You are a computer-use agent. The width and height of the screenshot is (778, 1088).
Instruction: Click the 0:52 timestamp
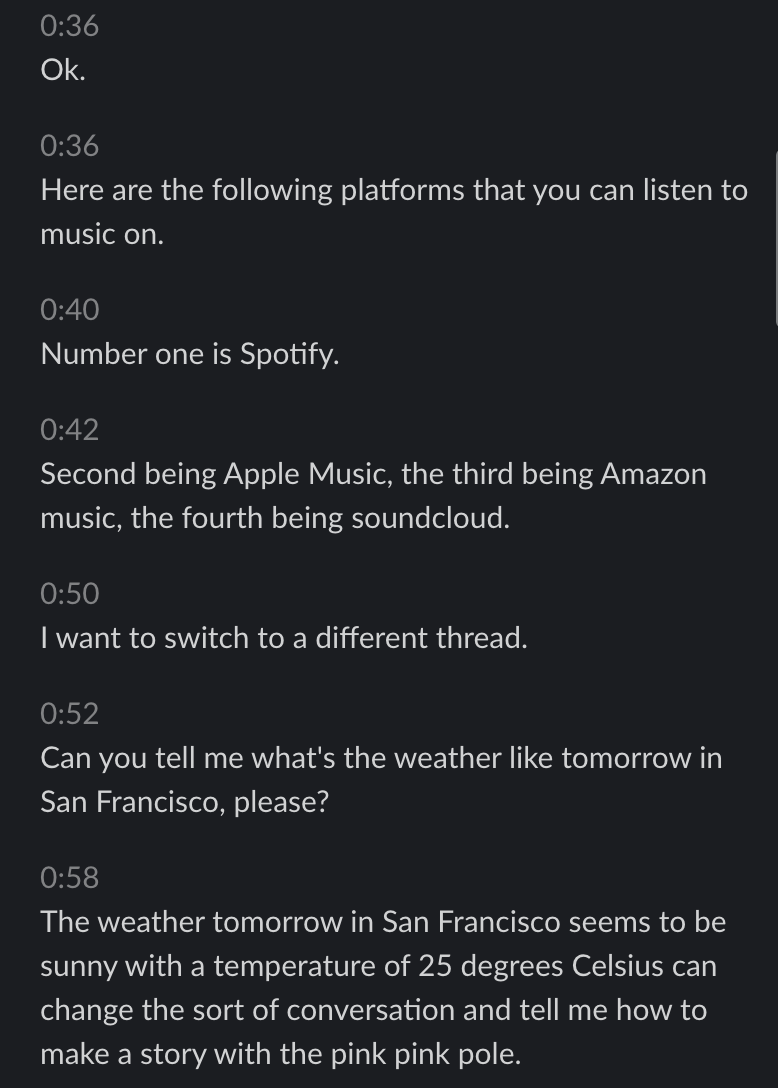[69, 714]
